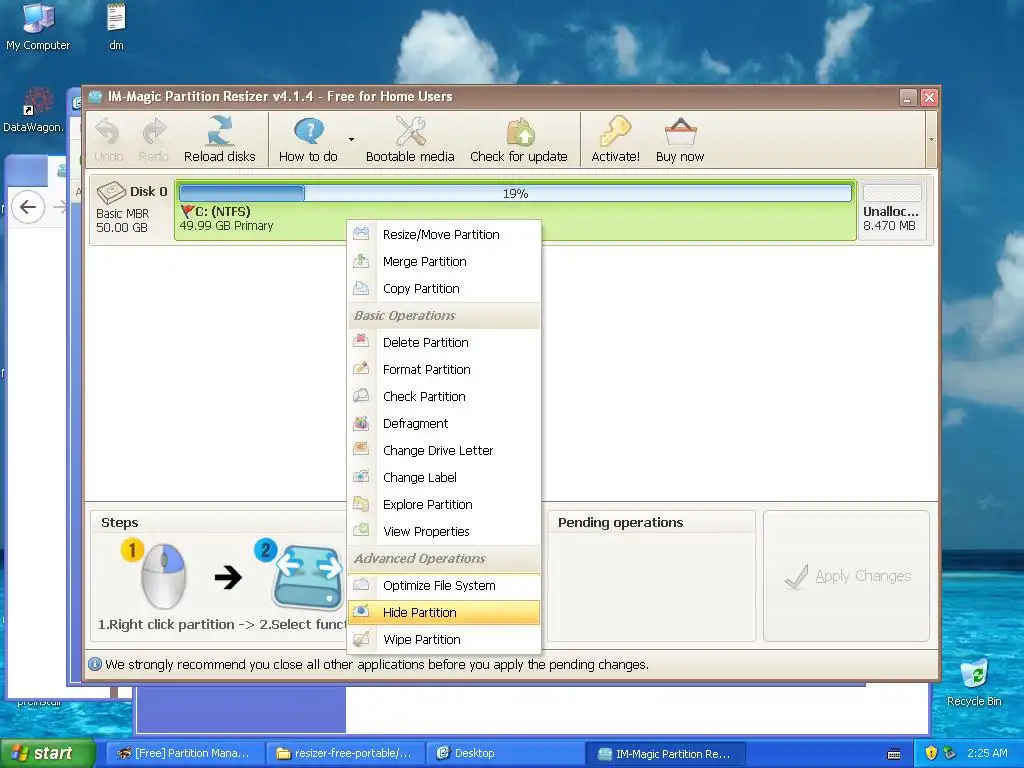Open My Computer desktop icon
Screen dimensions: 1024x768
pos(38,27)
